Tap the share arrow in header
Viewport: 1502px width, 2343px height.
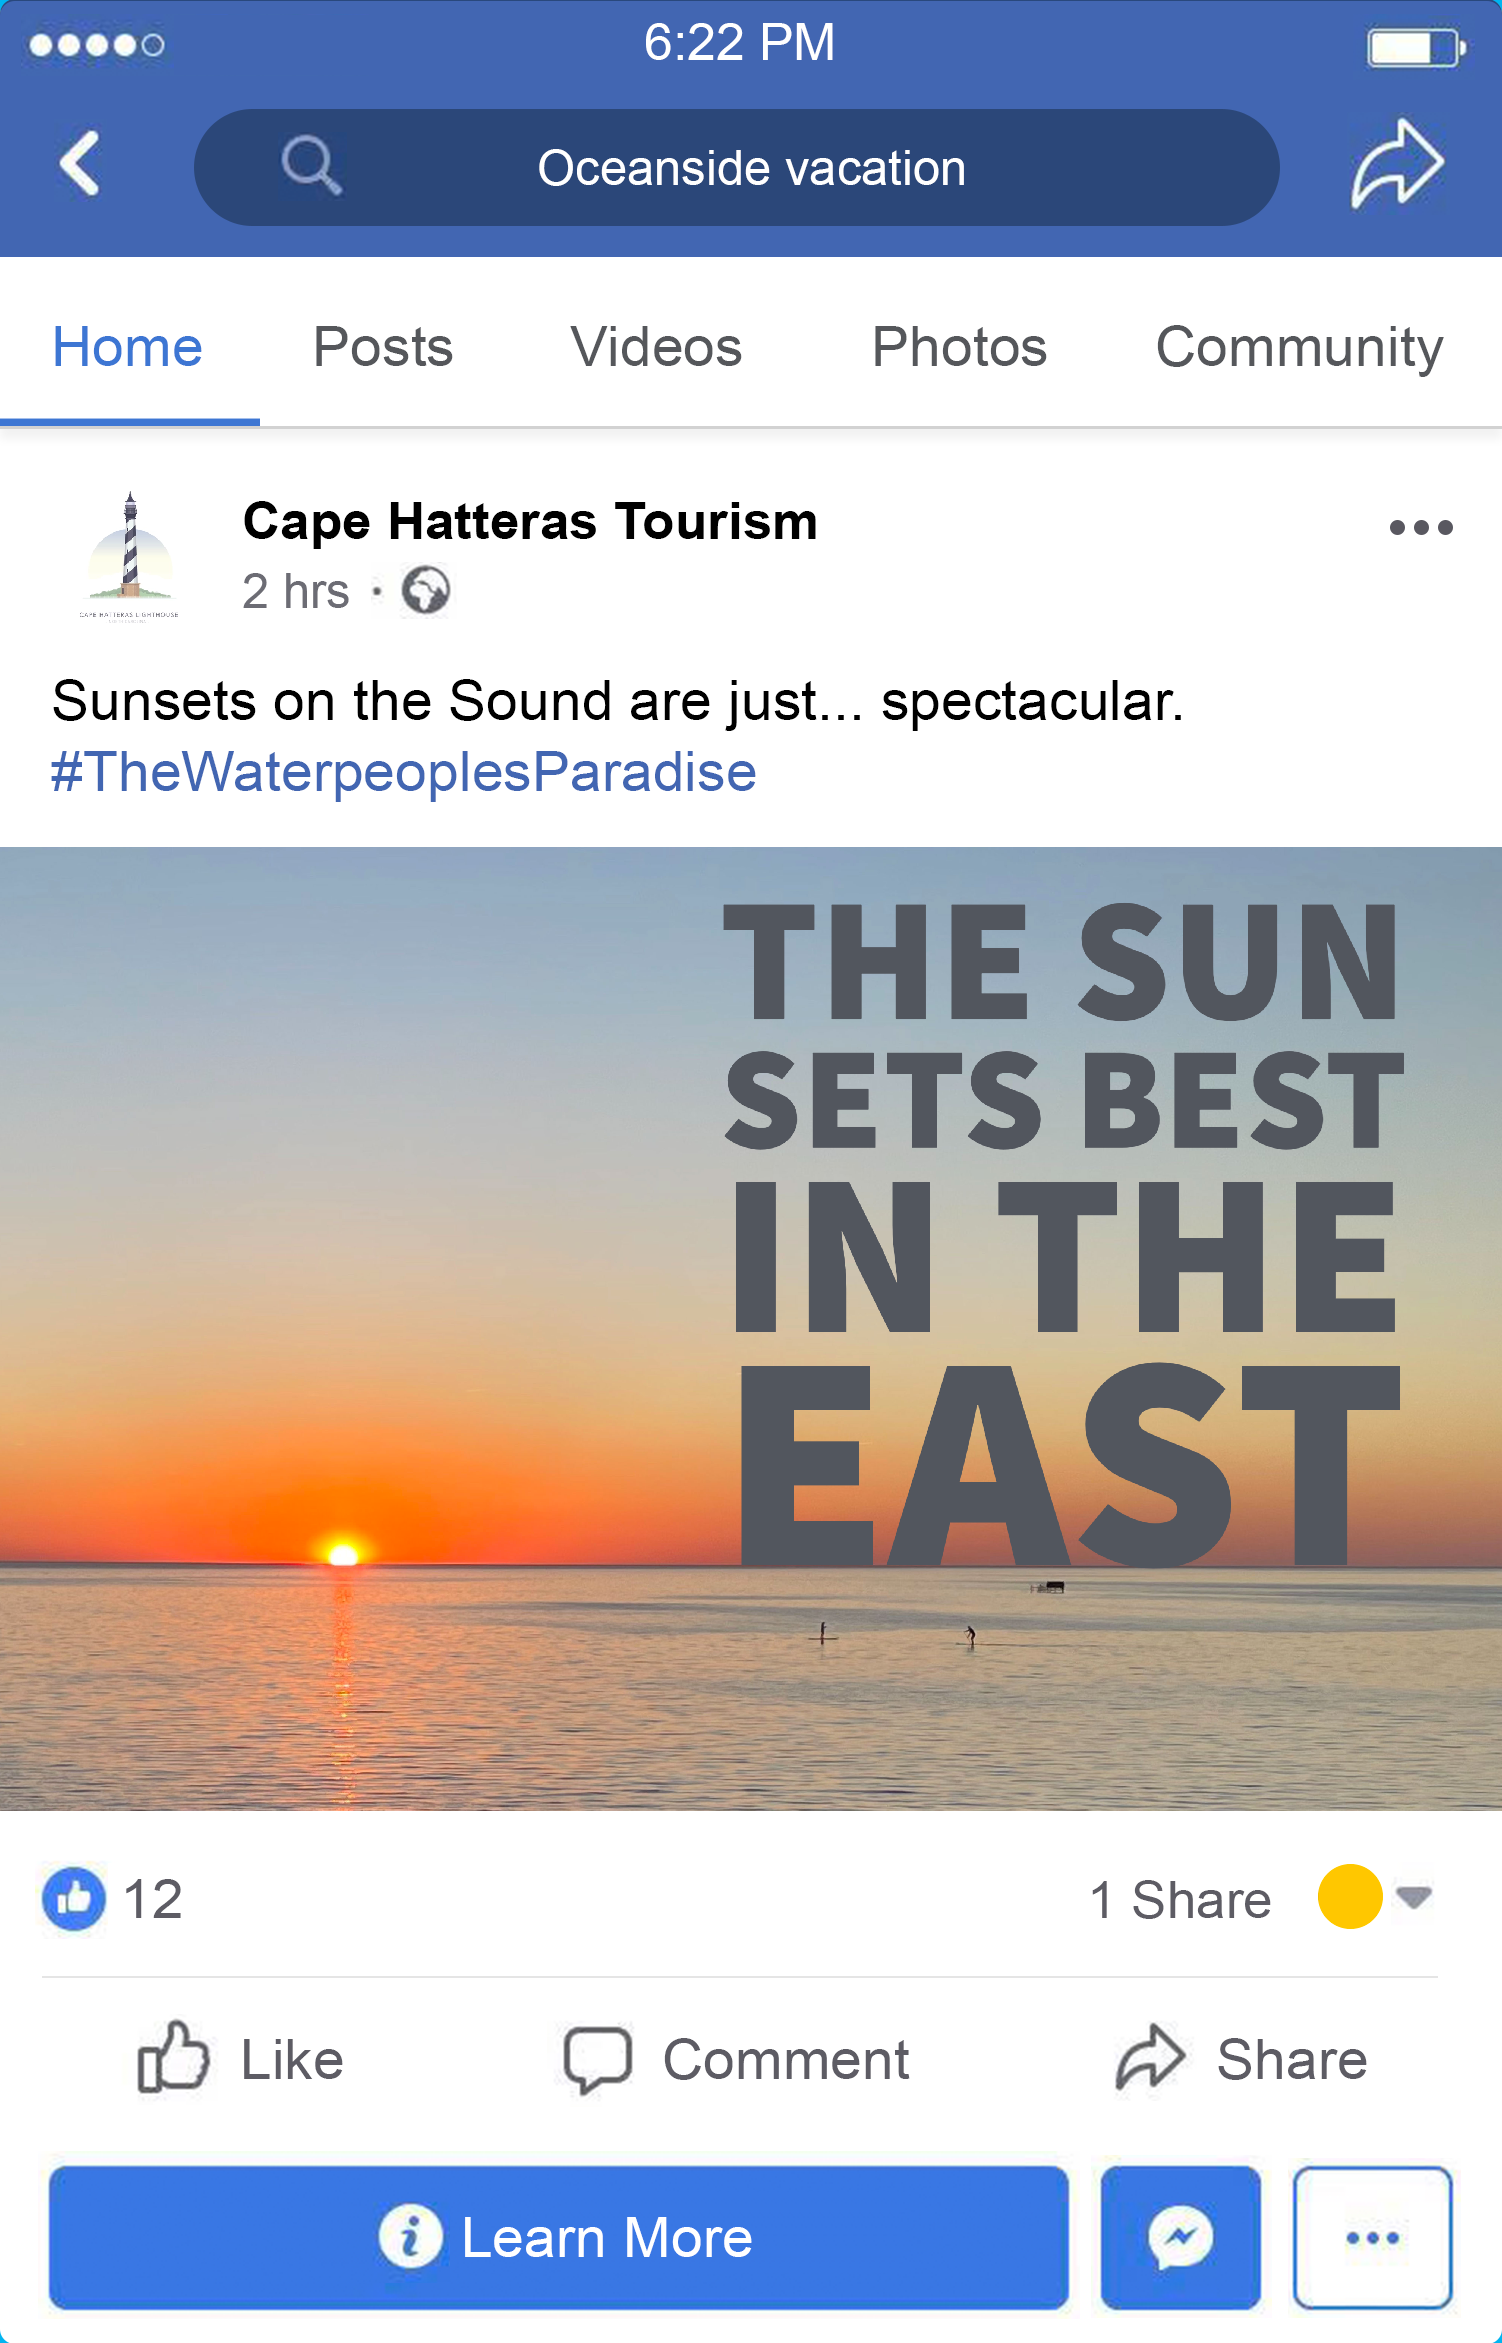coord(1397,164)
